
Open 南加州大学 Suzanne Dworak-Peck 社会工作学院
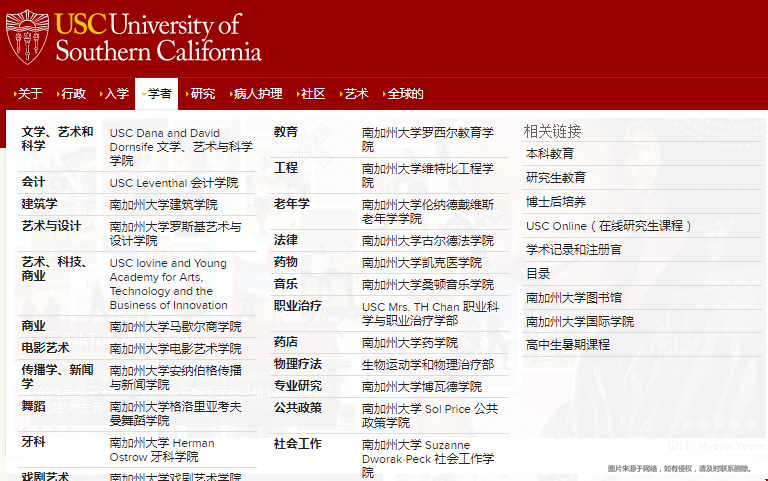click(428, 458)
